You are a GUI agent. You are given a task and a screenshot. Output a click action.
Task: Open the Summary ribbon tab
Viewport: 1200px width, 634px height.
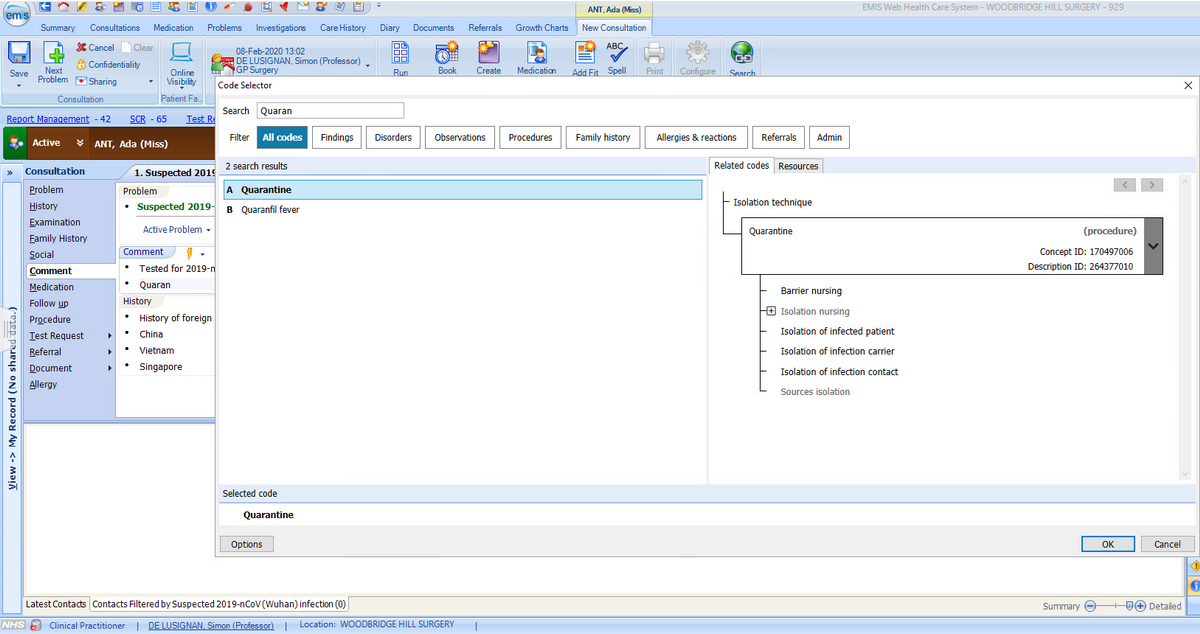pos(57,28)
